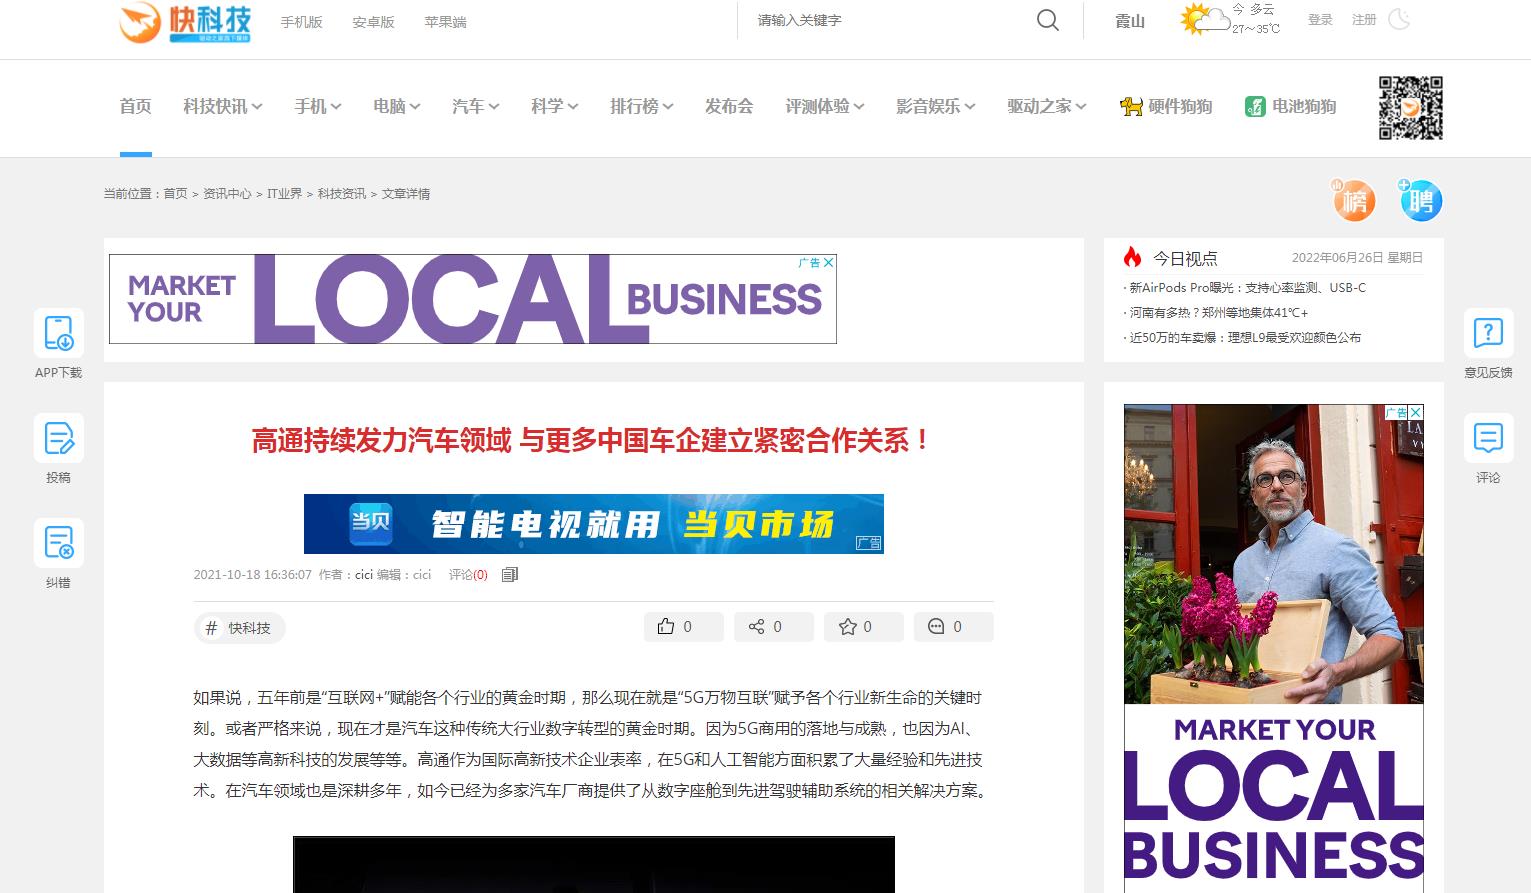Open the 评论 sidebar icon on right
The width and height of the screenshot is (1531, 893).
point(1488,438)
